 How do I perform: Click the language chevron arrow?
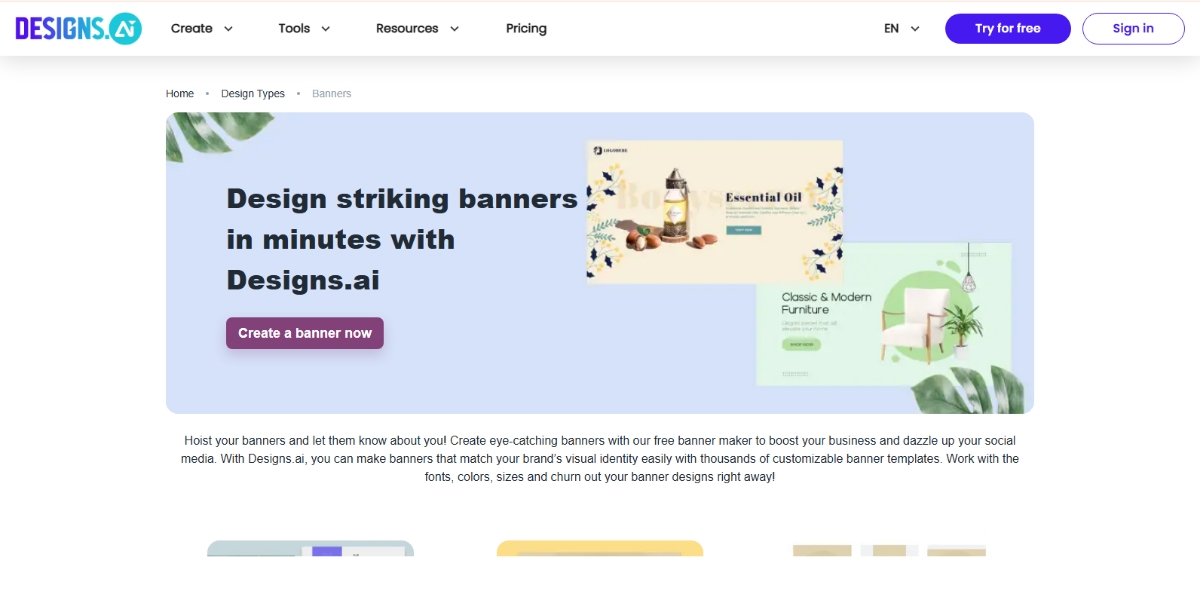915,29
